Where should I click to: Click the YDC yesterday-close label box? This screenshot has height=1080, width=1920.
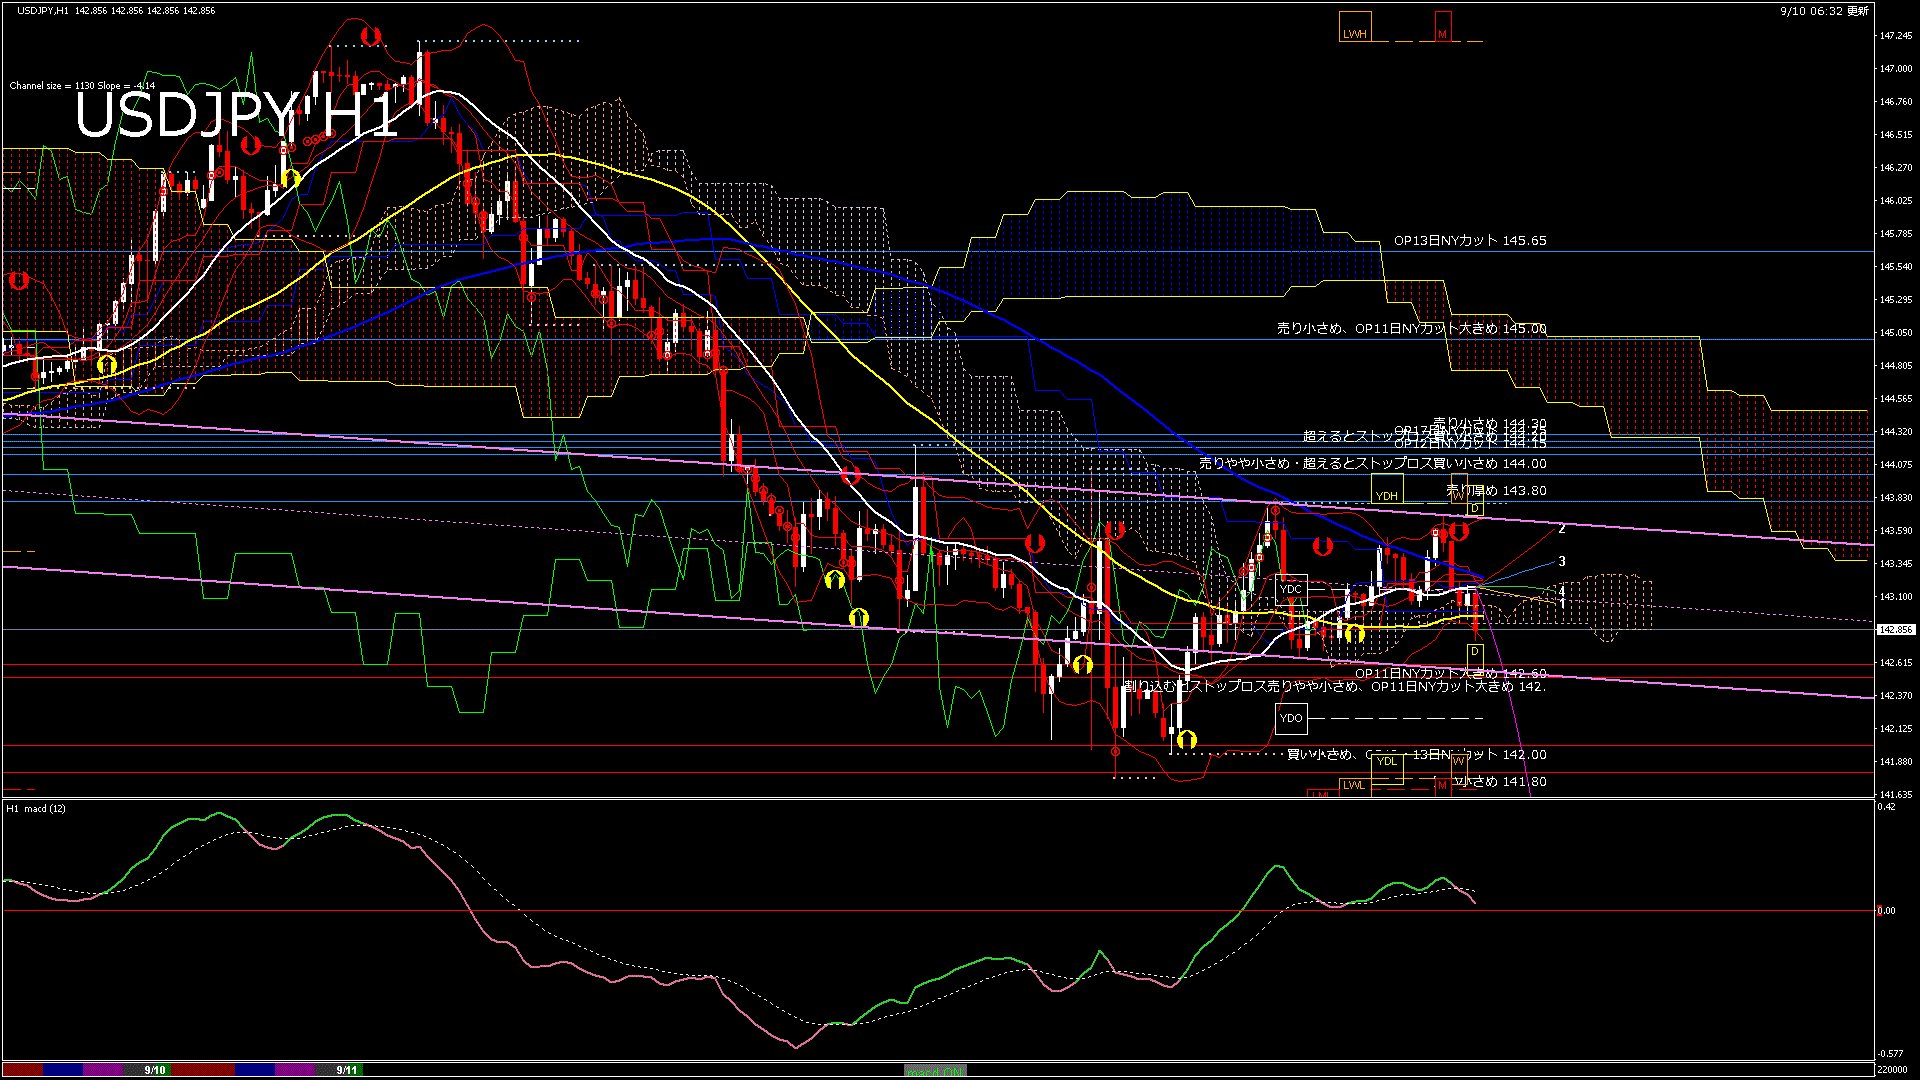pyautogui.click(x=1291, y=589)
